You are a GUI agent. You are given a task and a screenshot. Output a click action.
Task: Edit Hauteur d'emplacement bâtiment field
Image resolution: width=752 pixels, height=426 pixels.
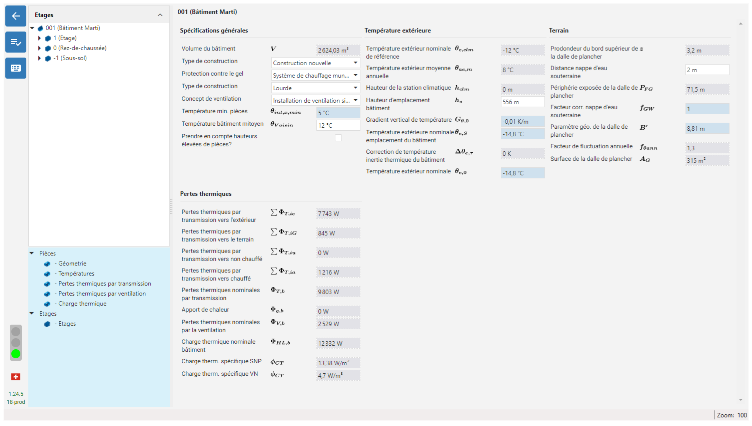tap(522, 102)
